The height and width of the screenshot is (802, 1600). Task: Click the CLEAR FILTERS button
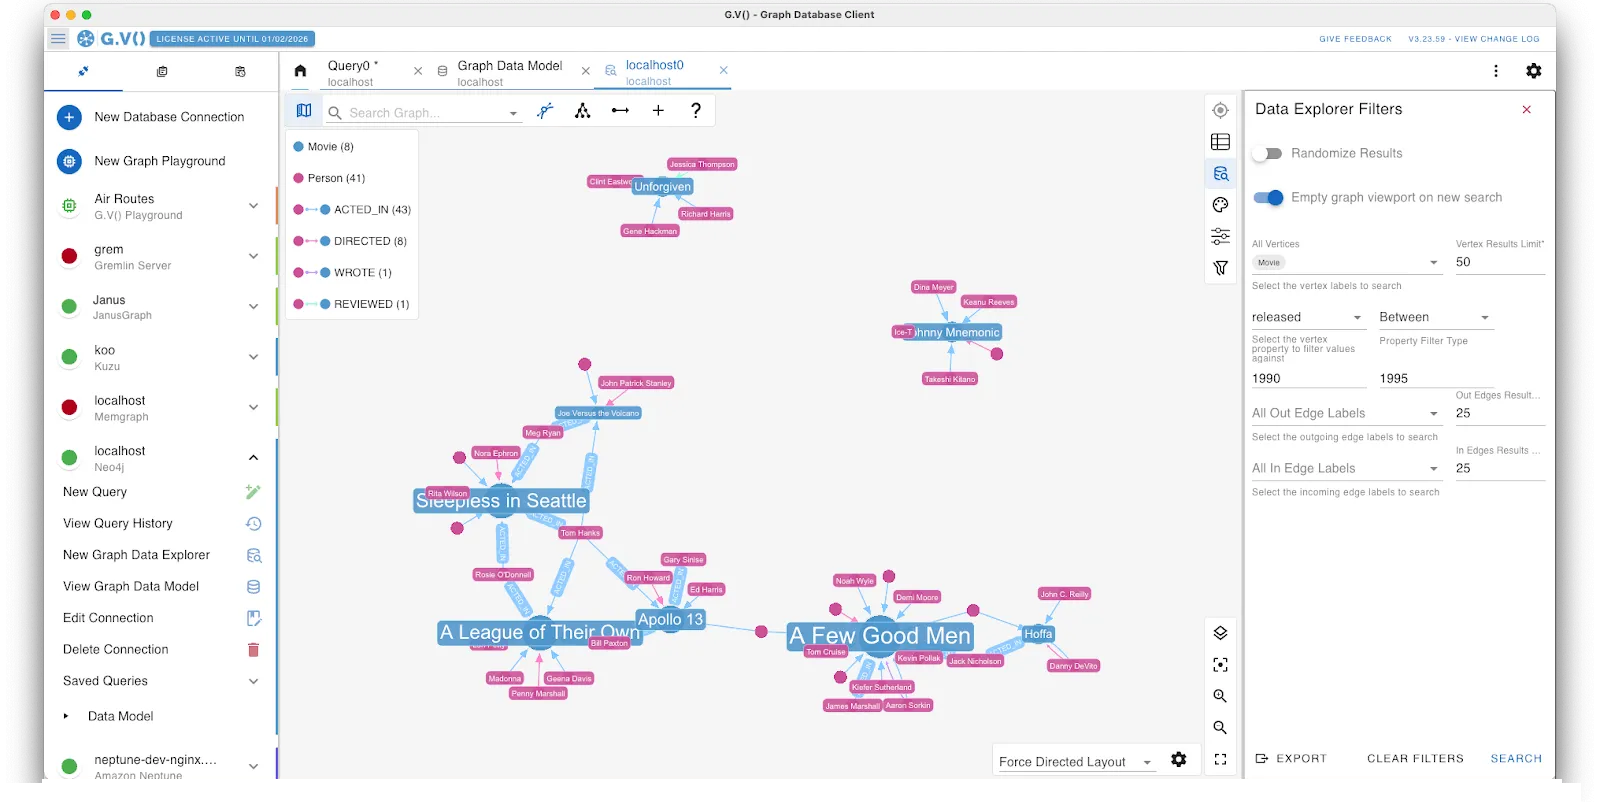tap(1415, 759)
